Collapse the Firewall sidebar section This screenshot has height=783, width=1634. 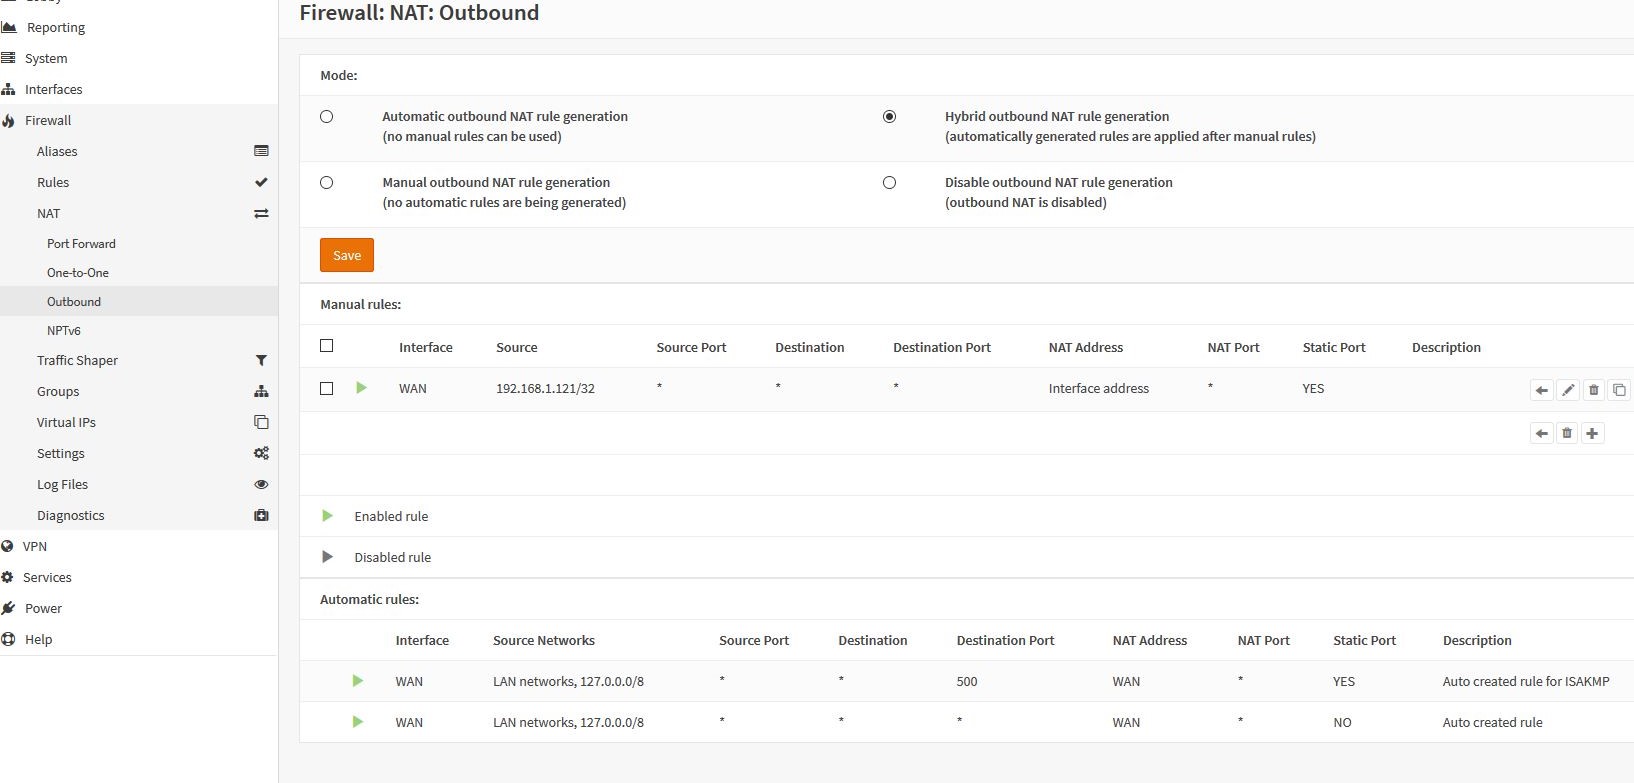48,120
